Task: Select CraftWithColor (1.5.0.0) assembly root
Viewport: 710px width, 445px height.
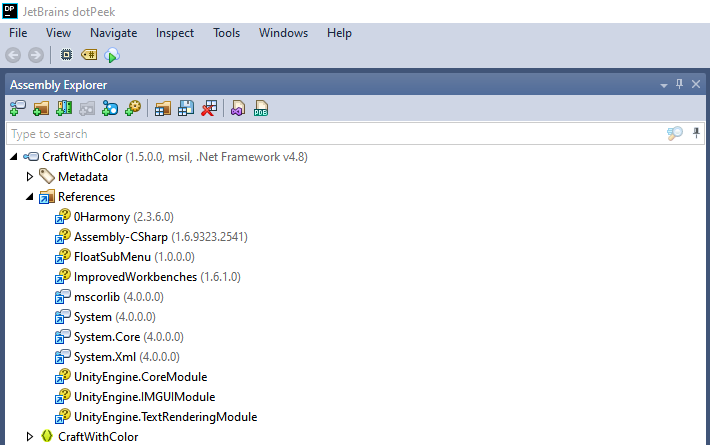Action: click(x=175, y=157)
